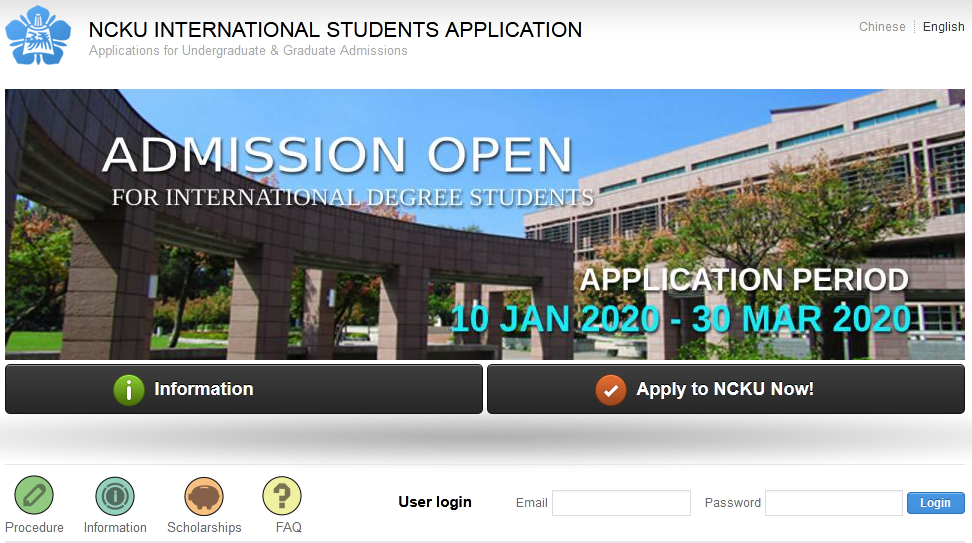972x543 pixels.
Task: Click the blue Login button
Action: click(x=935, y=503)
